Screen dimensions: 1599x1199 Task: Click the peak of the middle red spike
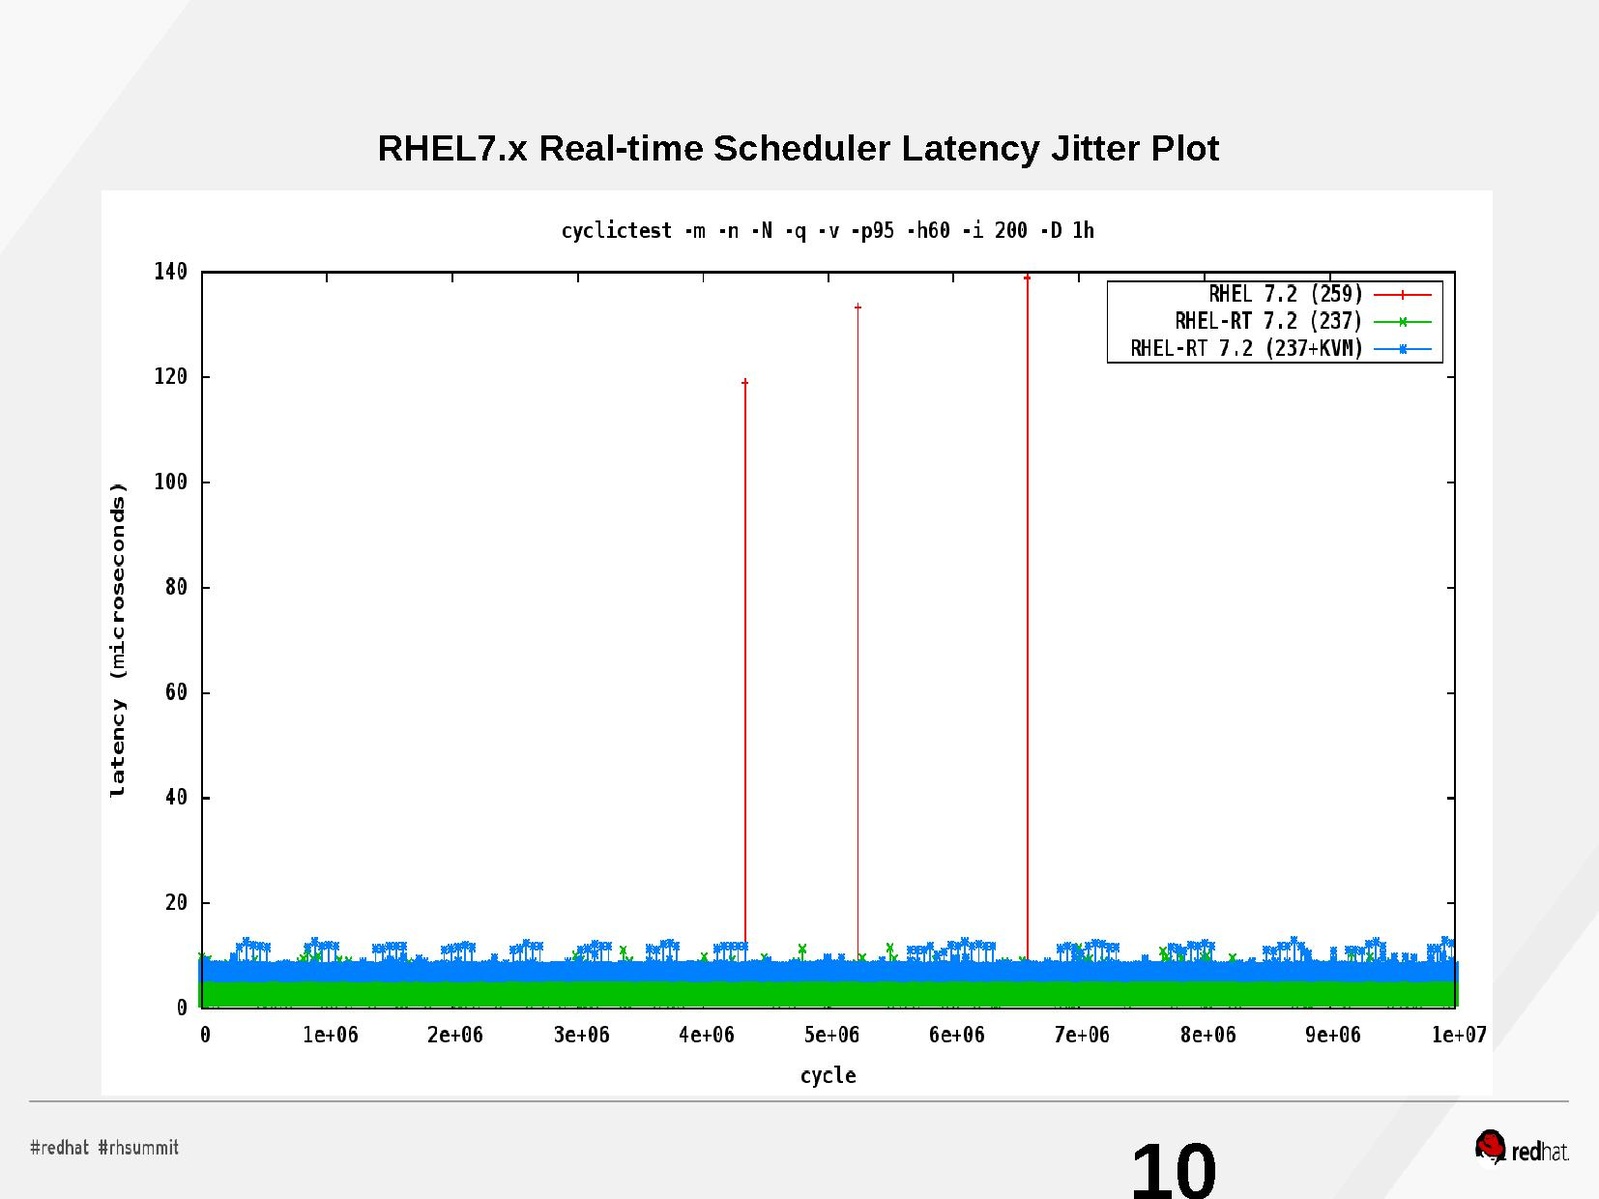tap(858, 307)
